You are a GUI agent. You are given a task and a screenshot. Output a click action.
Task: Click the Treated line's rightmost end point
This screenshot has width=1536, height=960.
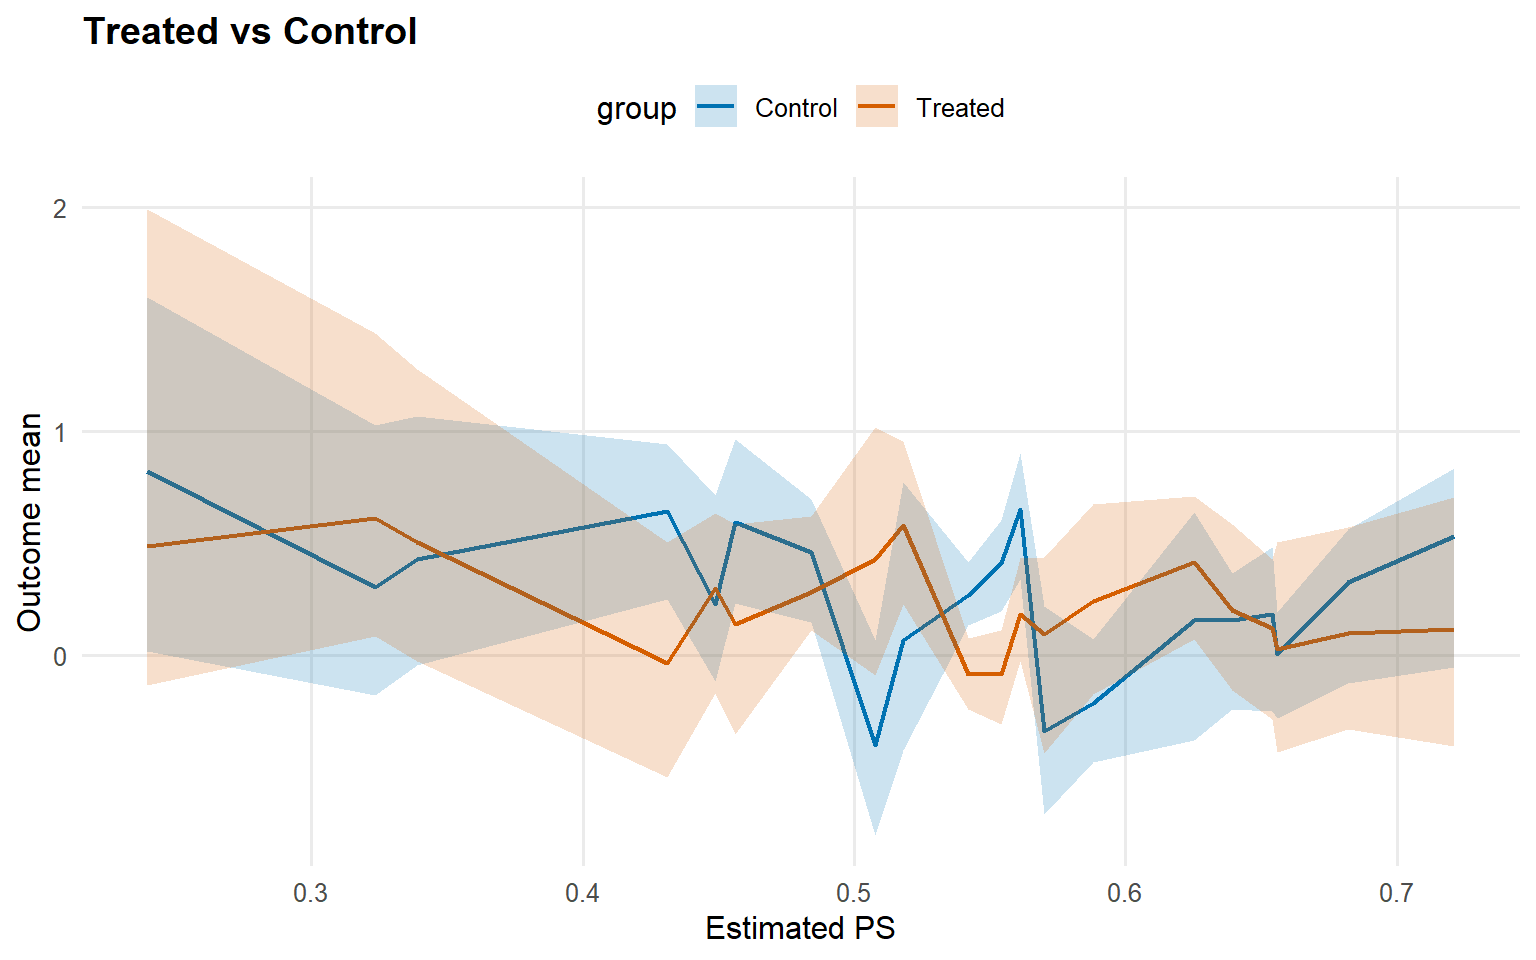1453,630
